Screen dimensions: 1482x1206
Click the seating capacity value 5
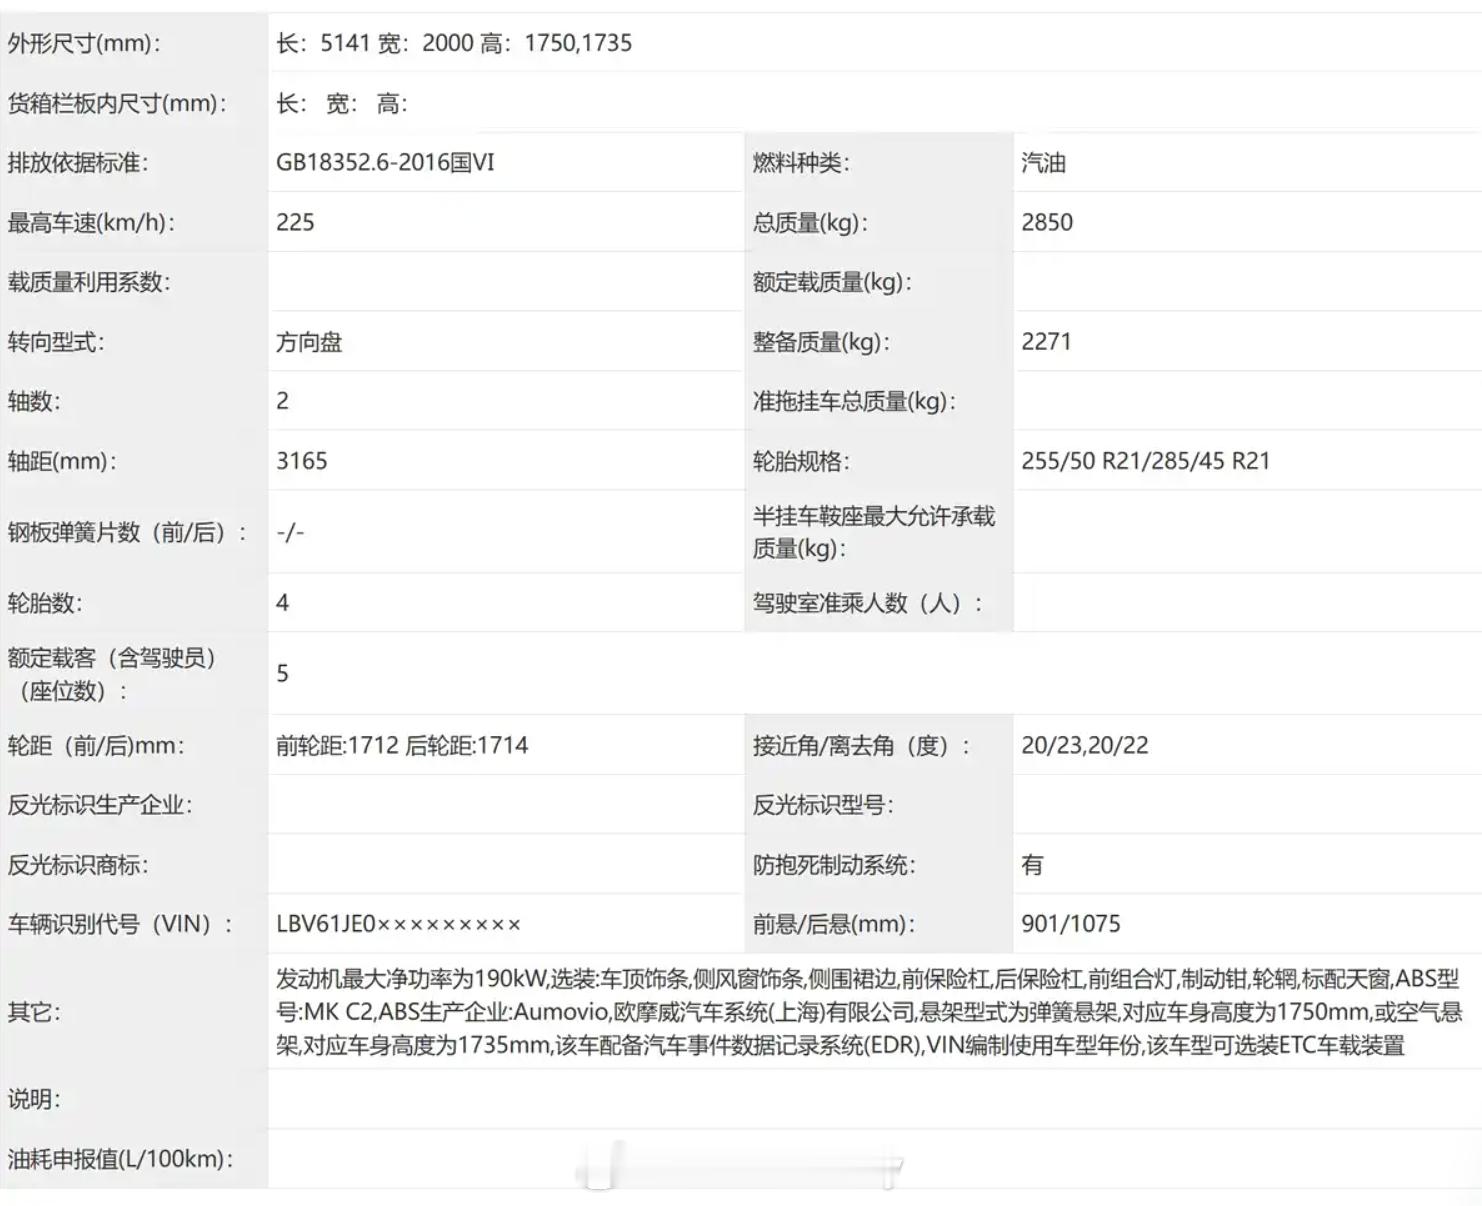(283, 673)
